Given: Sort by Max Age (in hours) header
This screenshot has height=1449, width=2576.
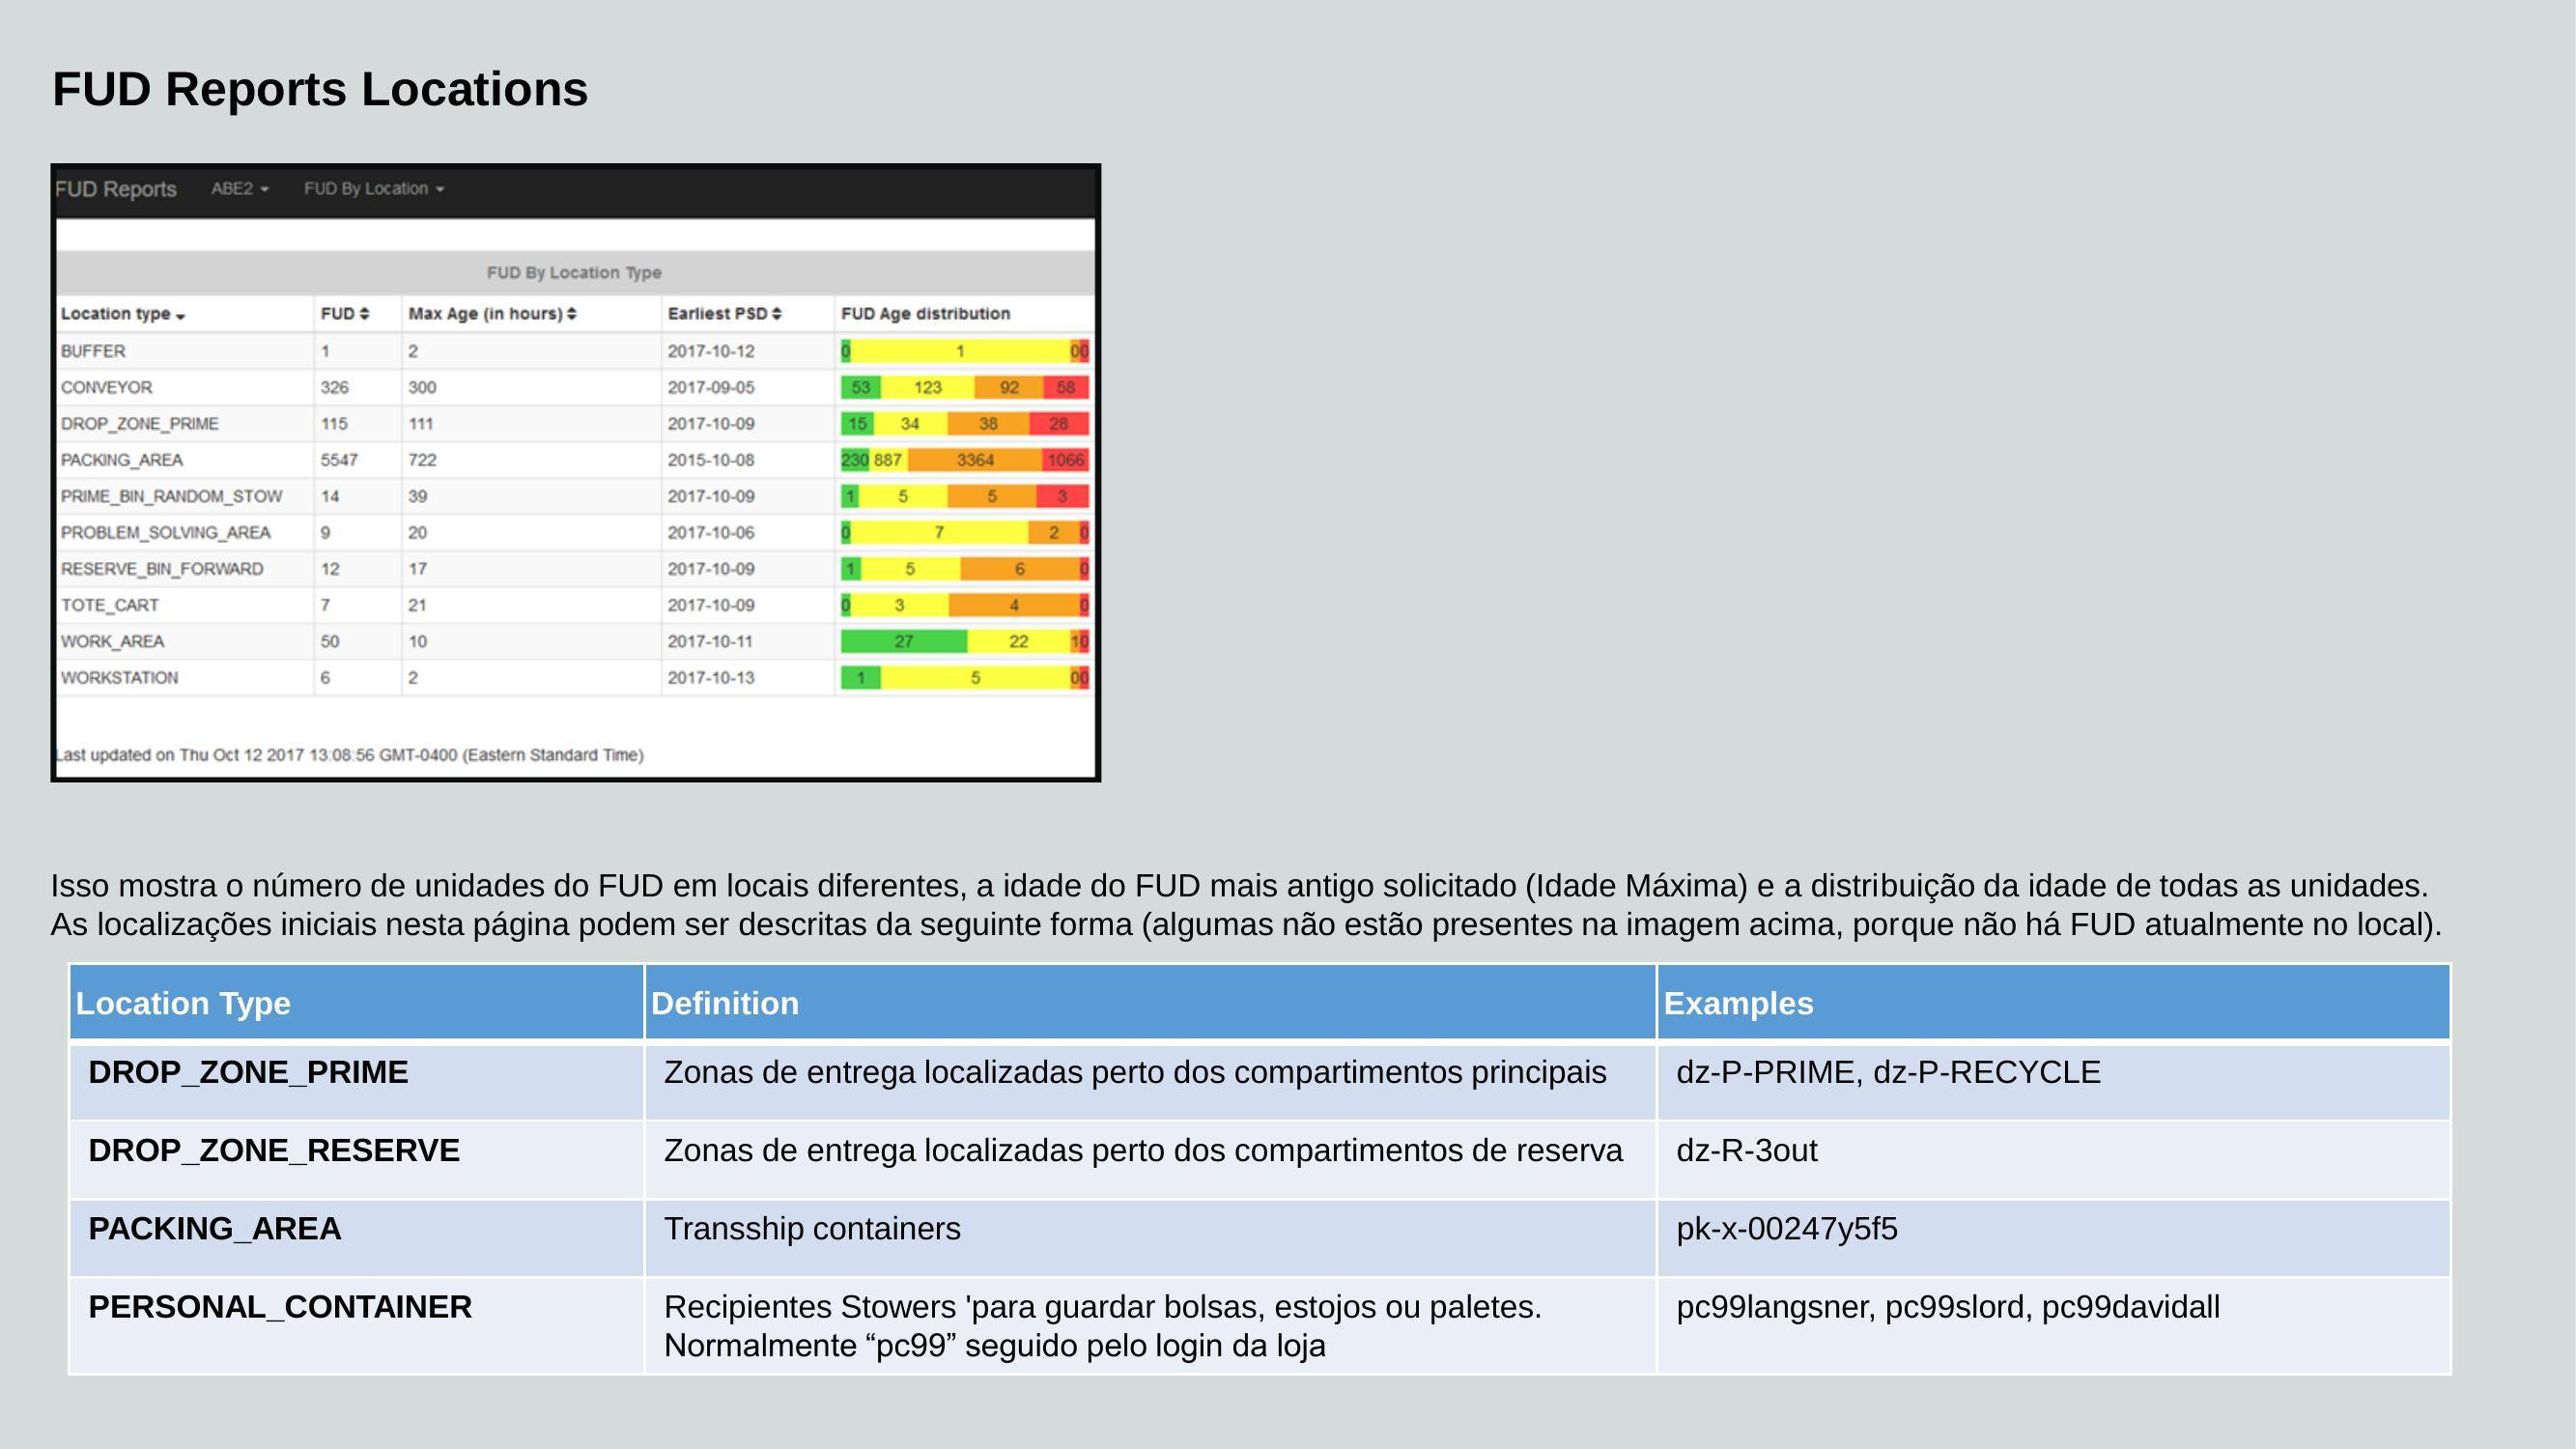Looking at the screenshot, I should pyautogui.click(x=492, y=314).
